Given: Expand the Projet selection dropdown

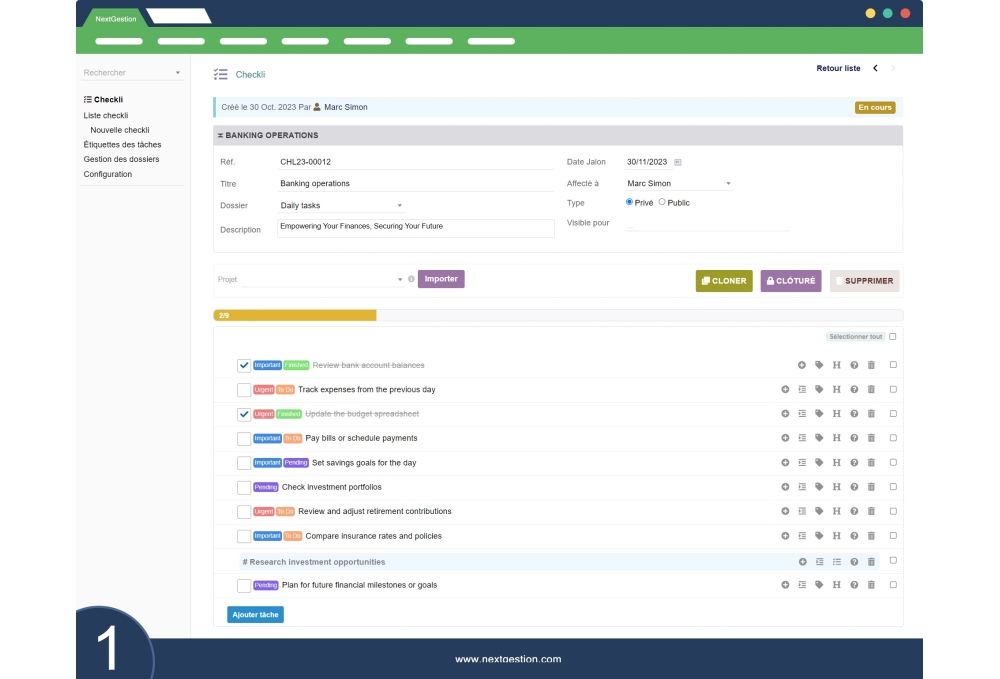Looking at the screenshot, I should [402, 279].
